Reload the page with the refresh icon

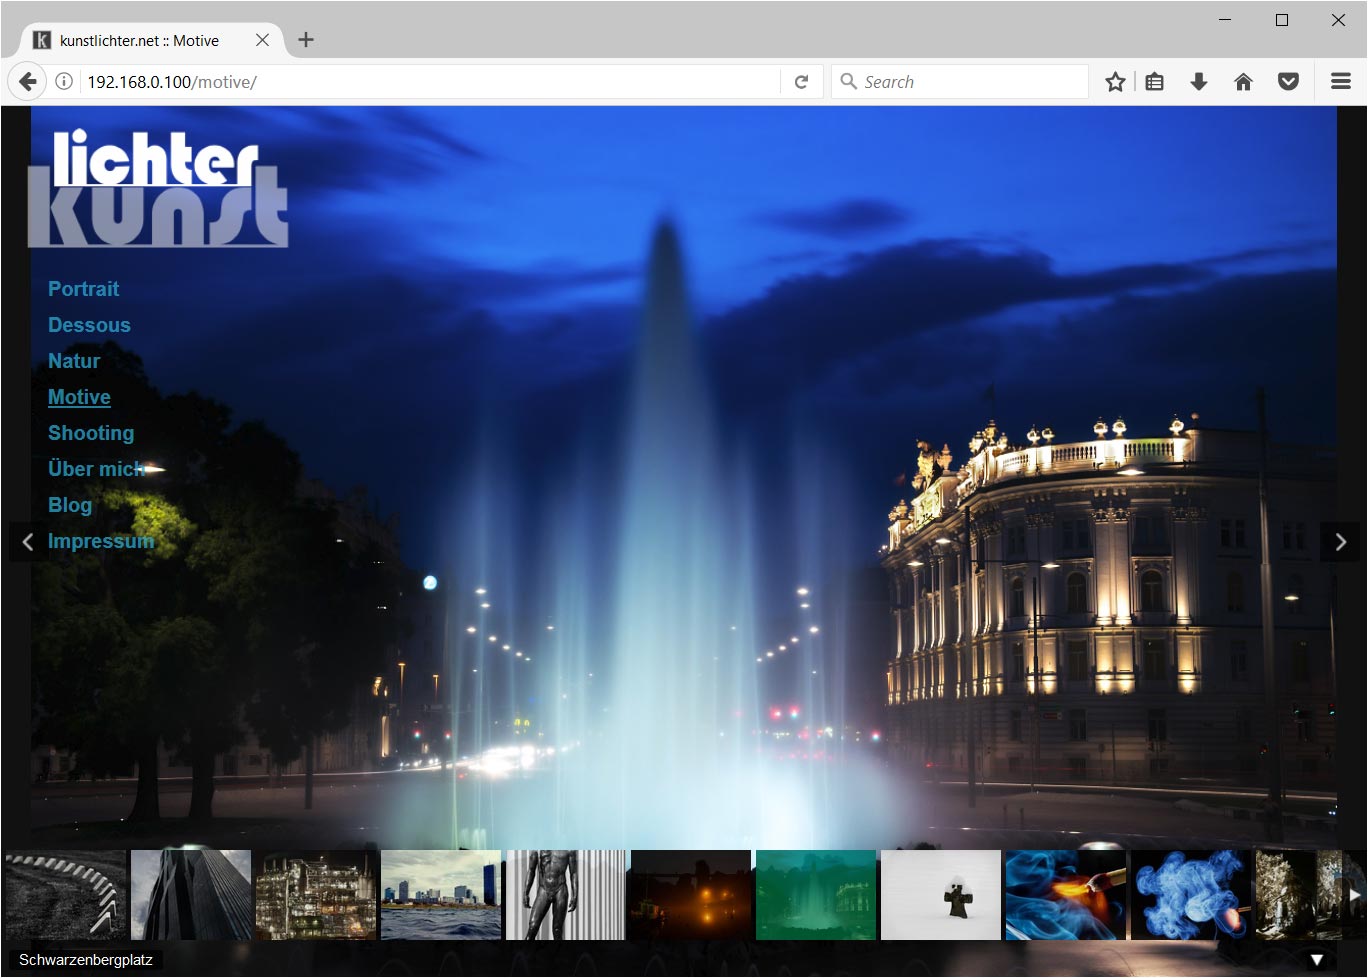[x=801, y=82]
